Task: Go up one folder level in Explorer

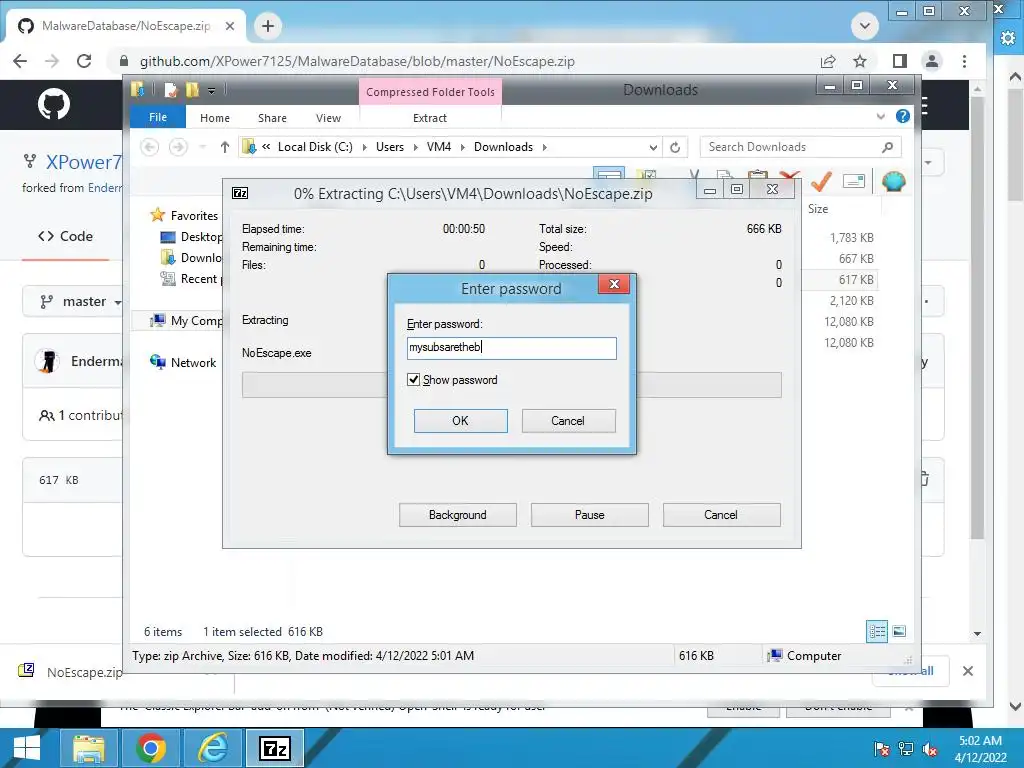Action: 225,147
